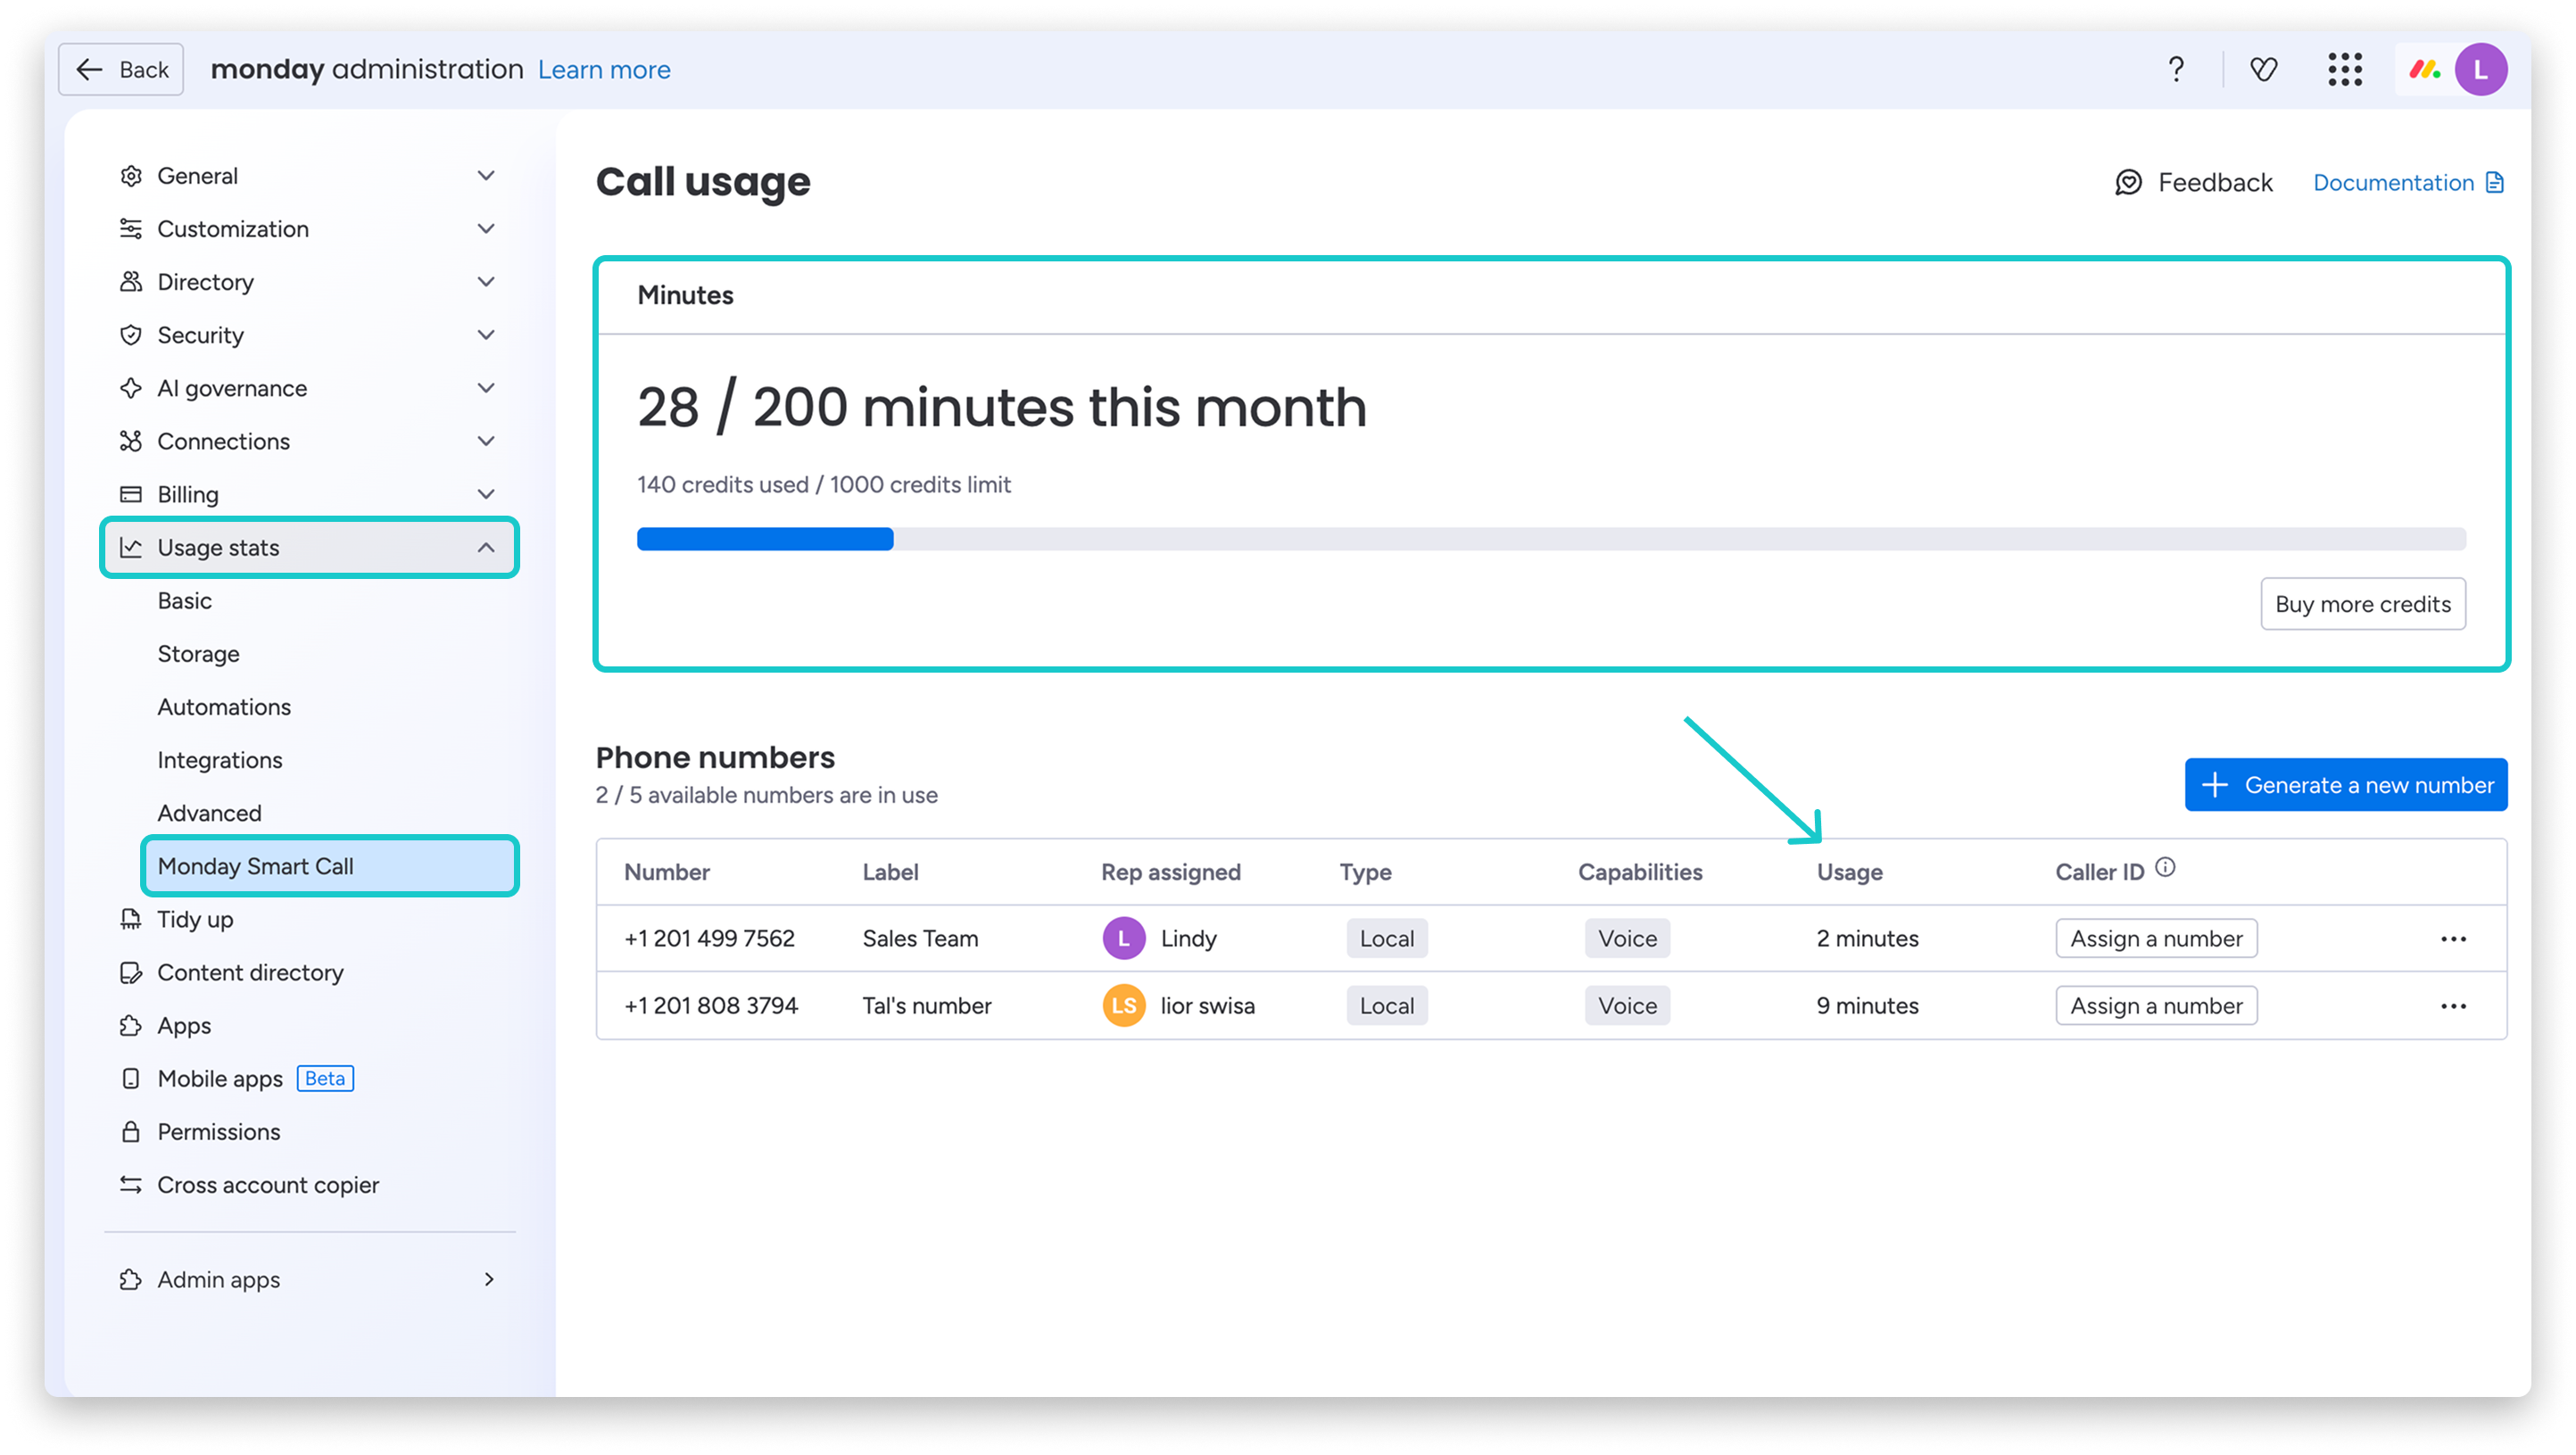Click the heart favorites icon in header
2576x1455 pixels.
(2263, 69)
